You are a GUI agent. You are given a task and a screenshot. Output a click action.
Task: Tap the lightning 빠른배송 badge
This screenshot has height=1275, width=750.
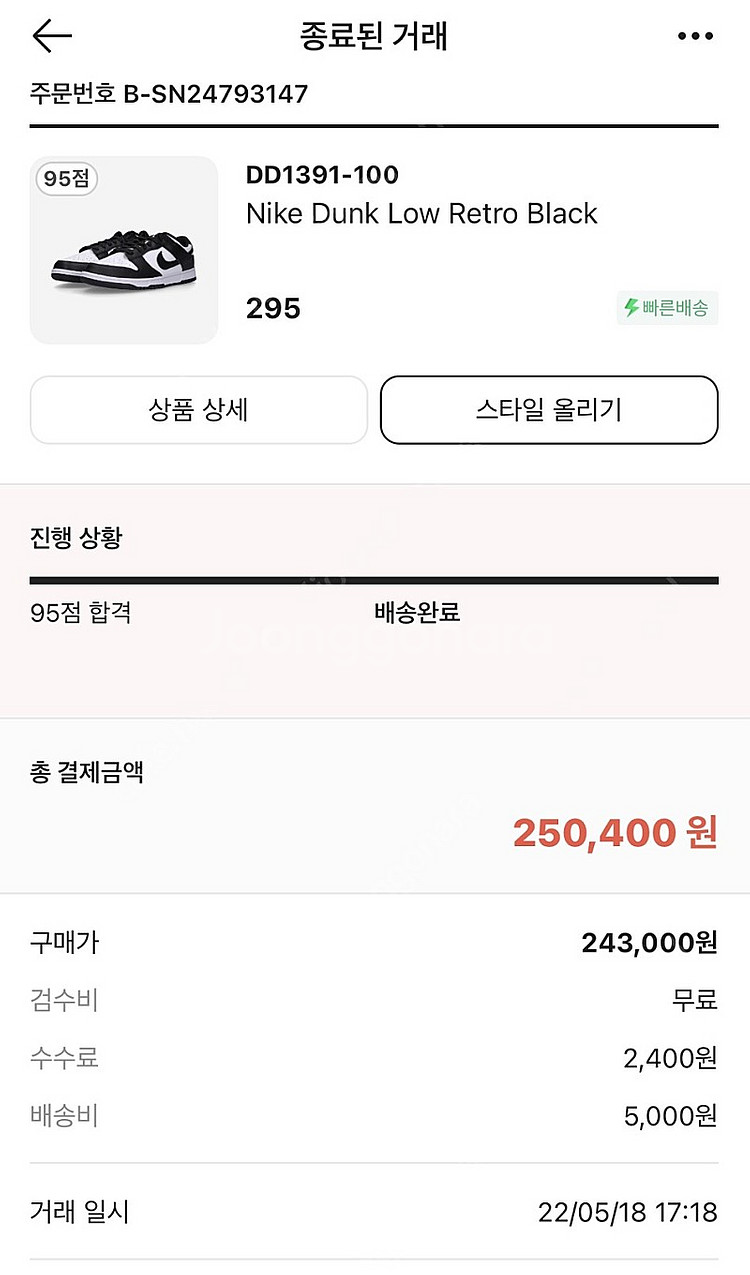(667, 308)
